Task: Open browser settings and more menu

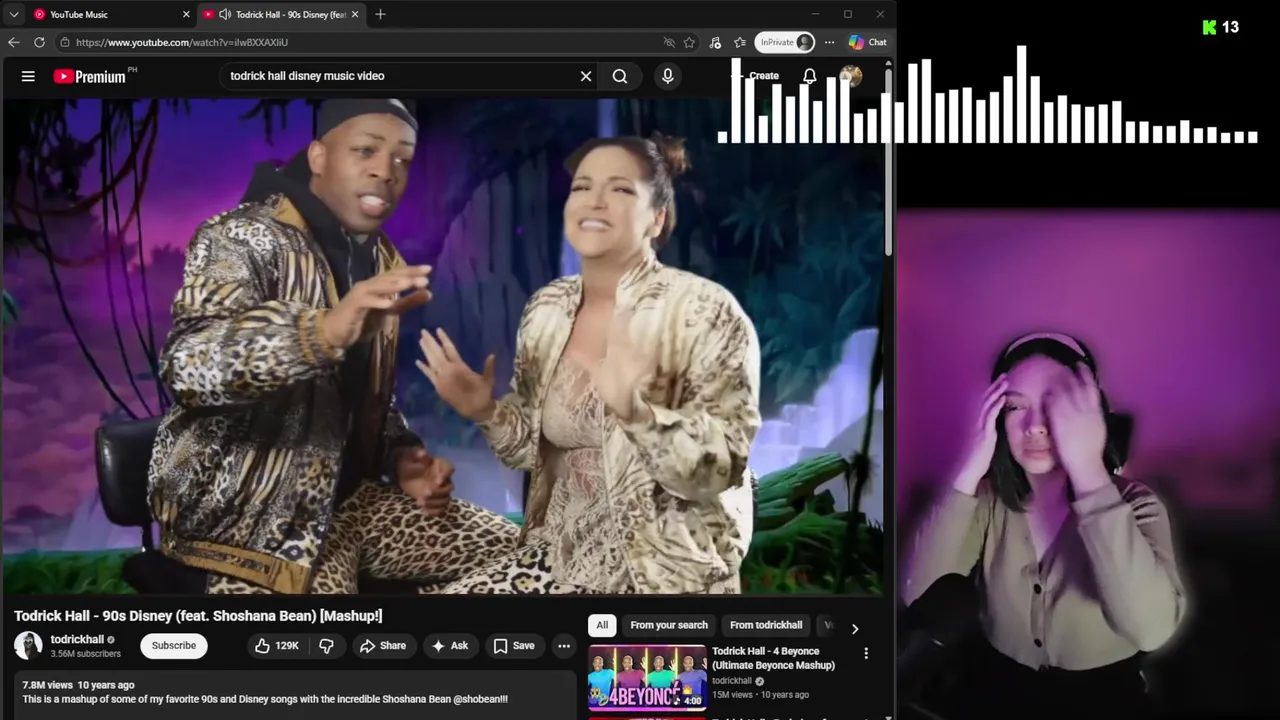Action: pos(829,42)
